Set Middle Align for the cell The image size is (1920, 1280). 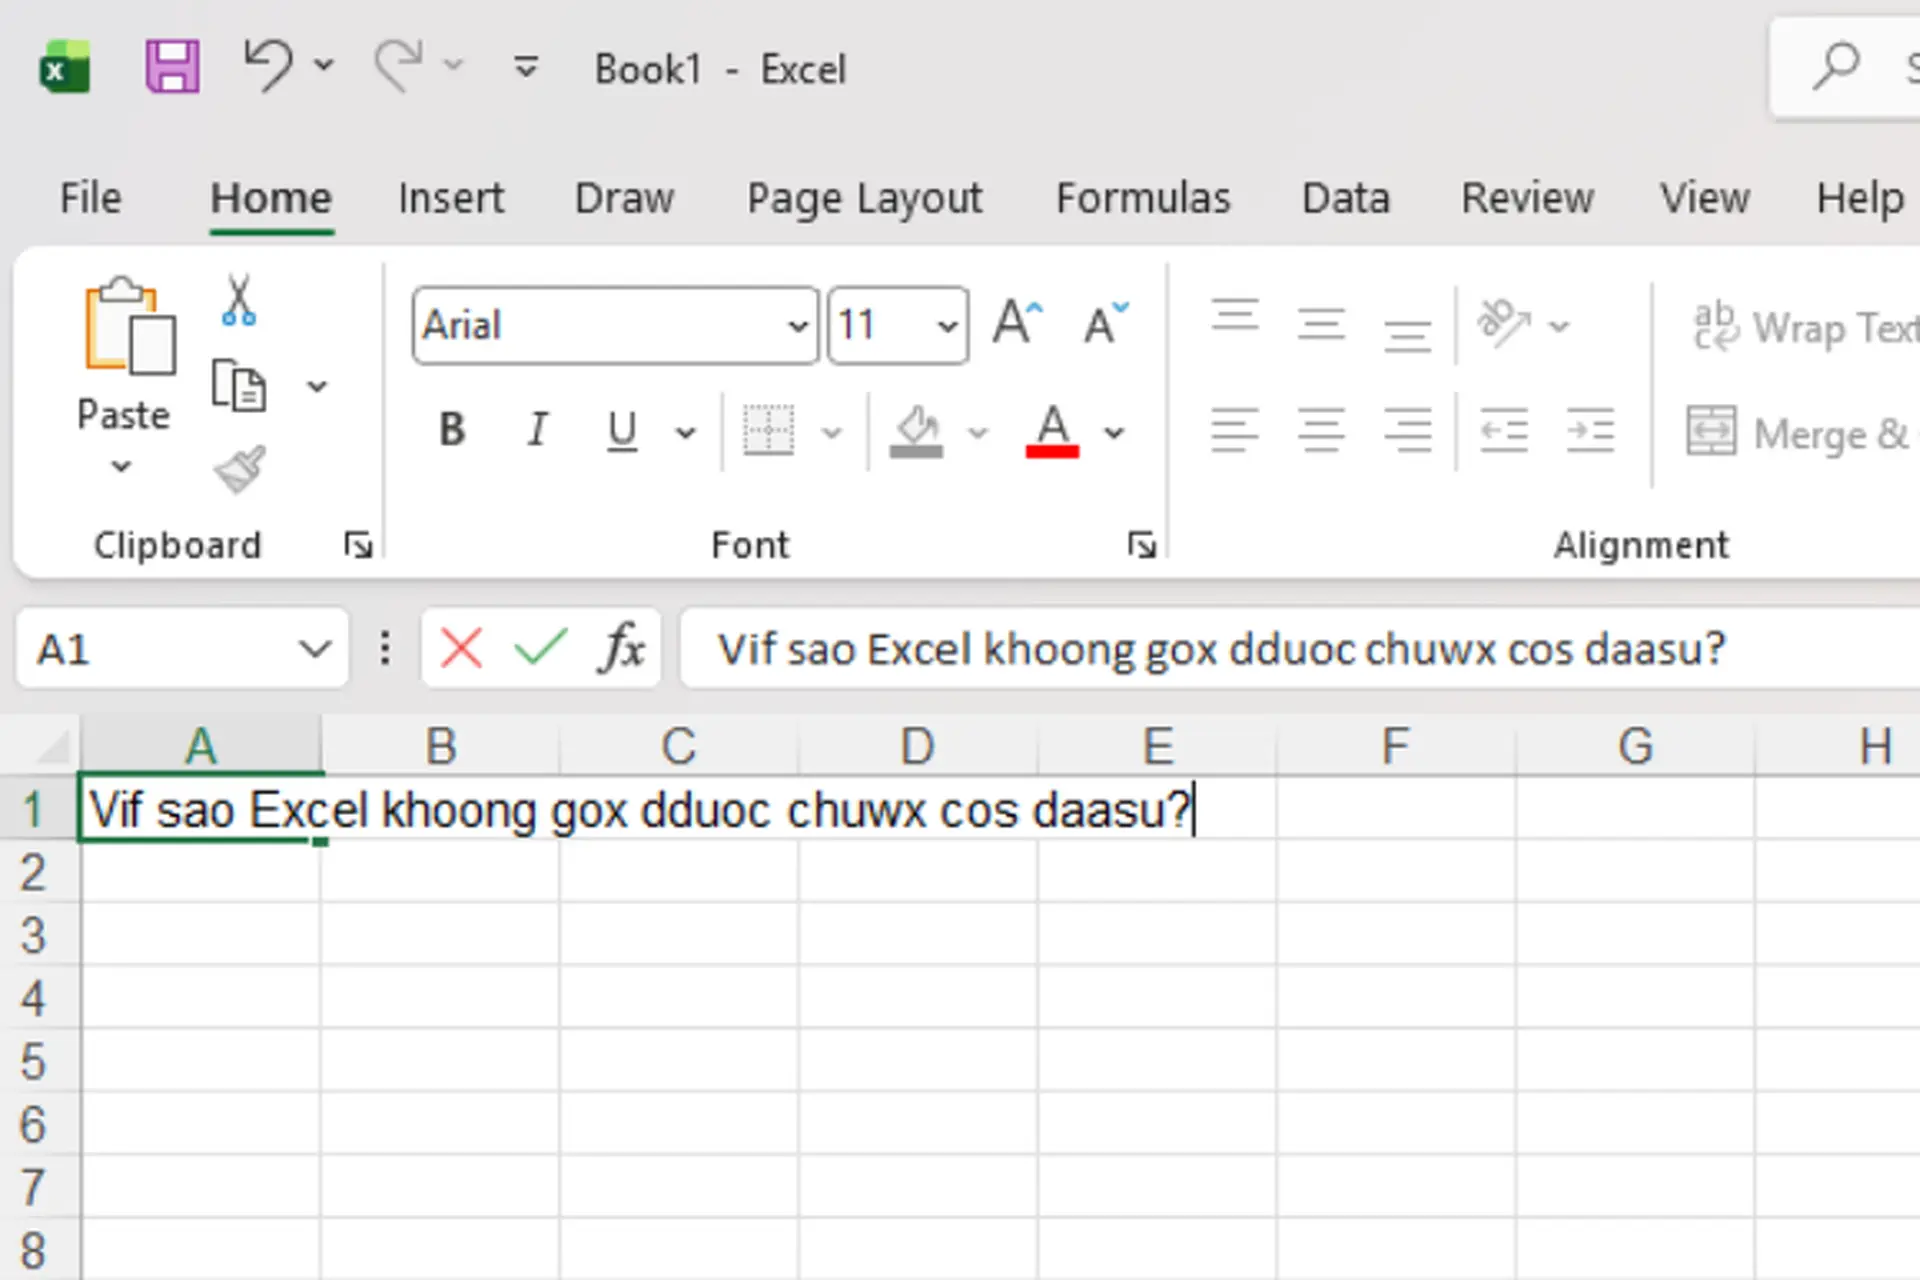click(1321, 324)
